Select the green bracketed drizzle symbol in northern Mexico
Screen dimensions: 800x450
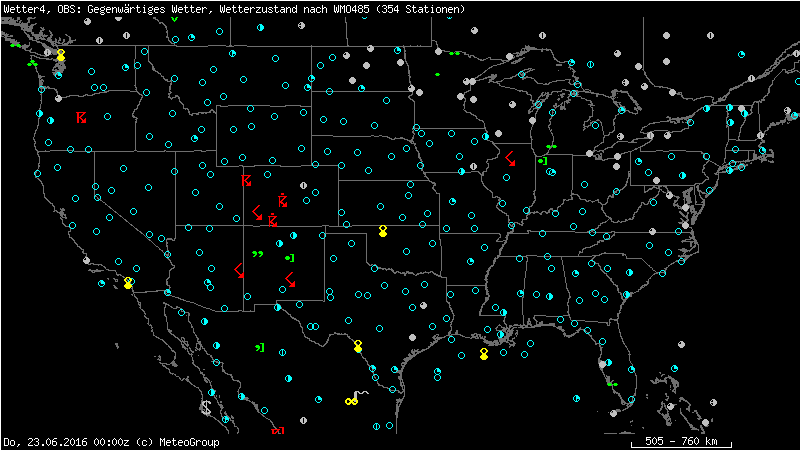pyautogui.click(x=260, y=348)
